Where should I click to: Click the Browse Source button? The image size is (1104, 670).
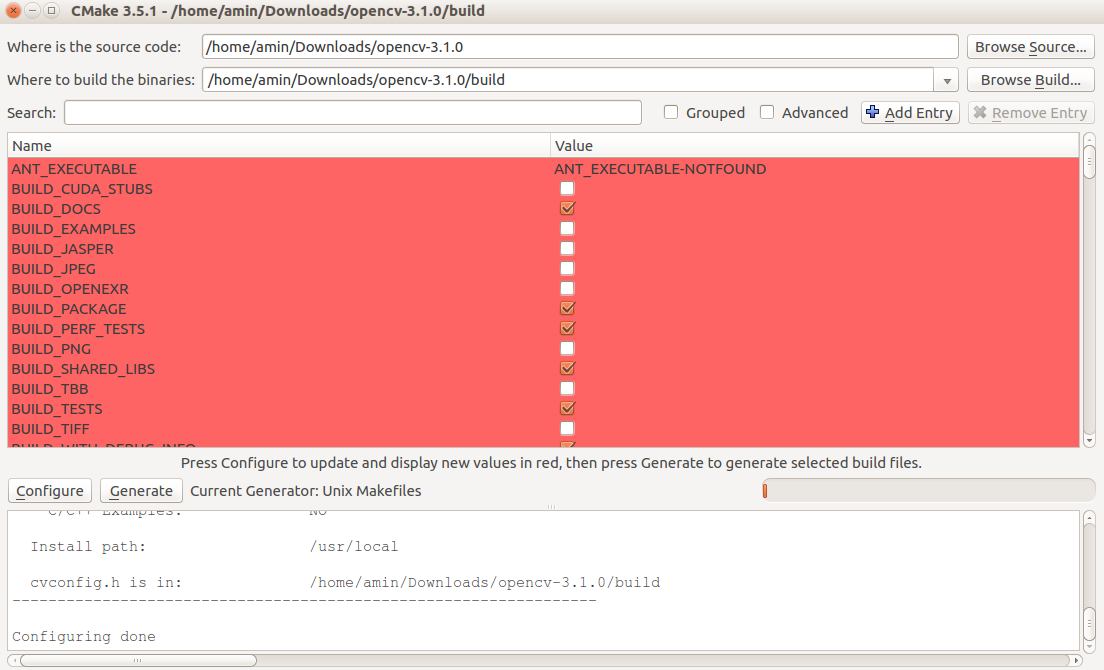click(x=1030, y=47)
